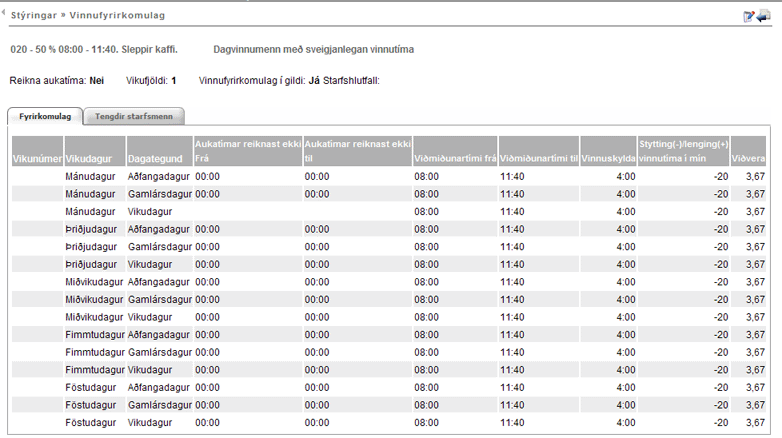Open the Stýringar breadcrumb link
The width and height of the screenshot is (782, 438).
tap(34, 15)
